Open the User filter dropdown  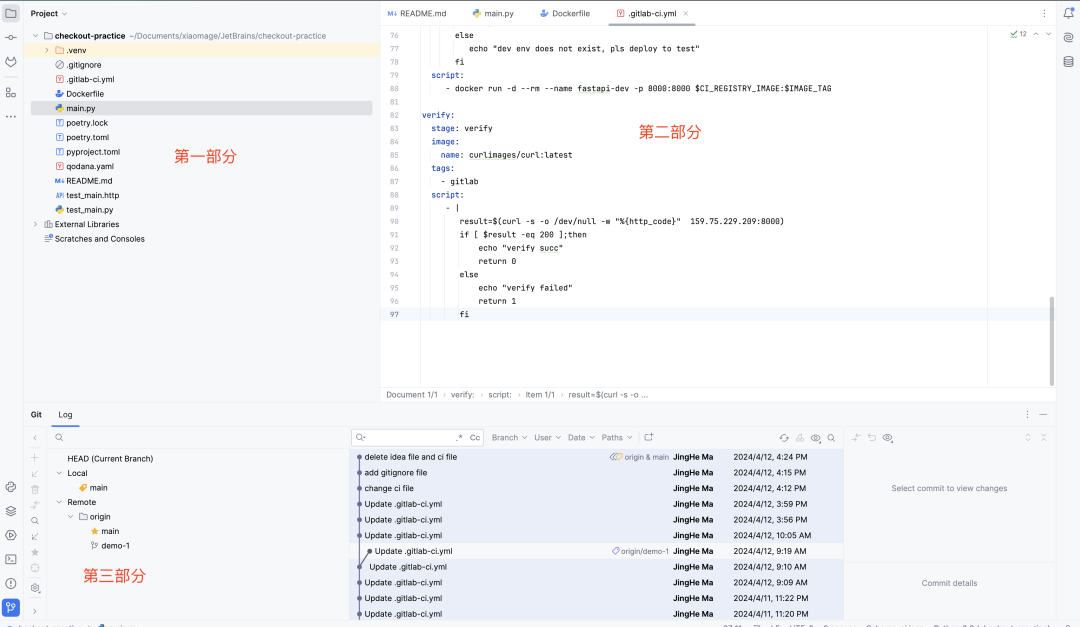coord(548,438)
